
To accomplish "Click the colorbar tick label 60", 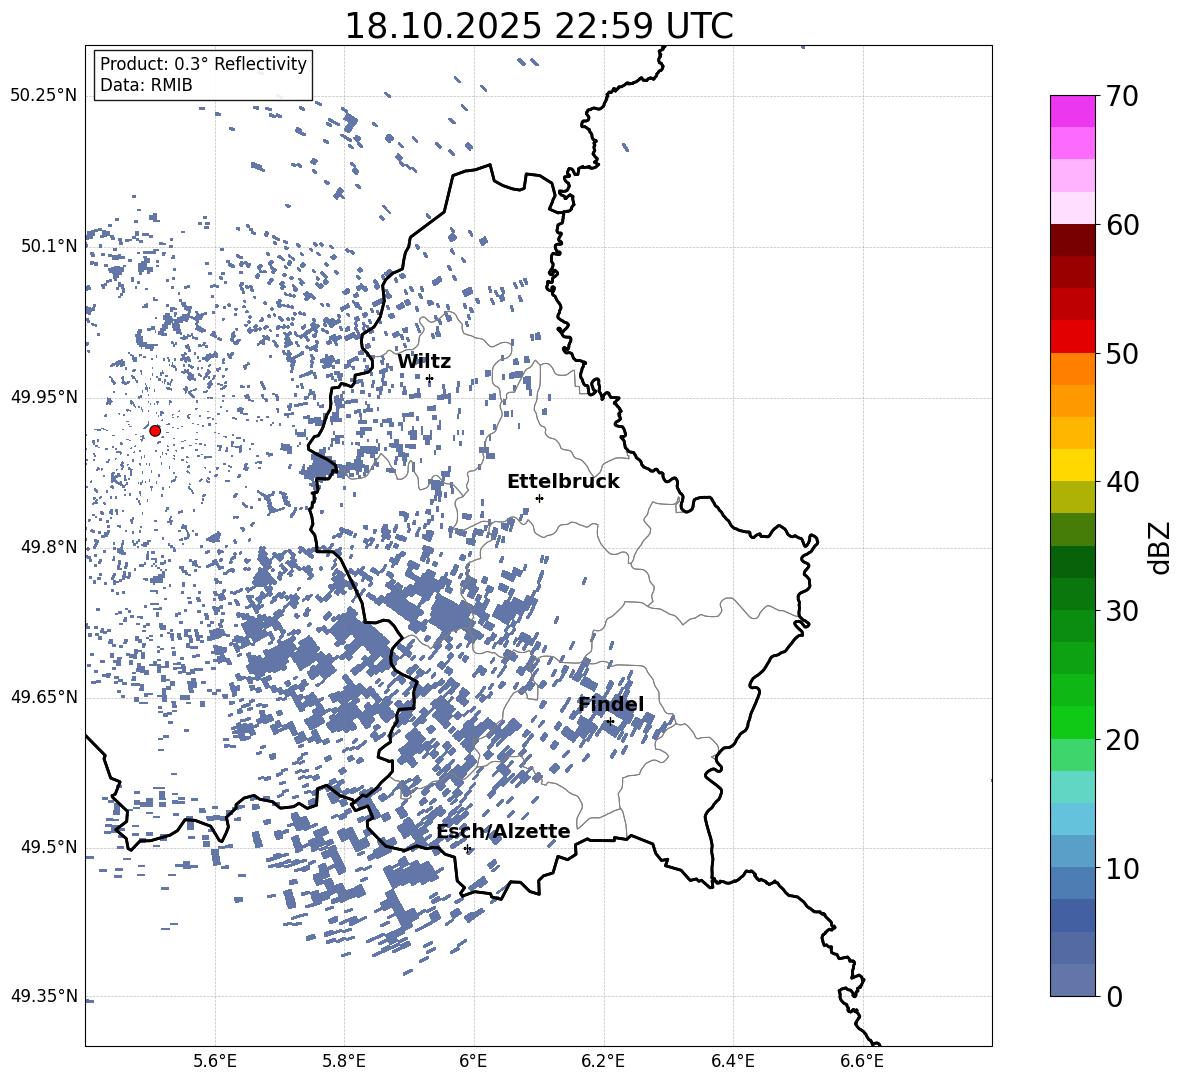I will click(x=1123, y=225).
